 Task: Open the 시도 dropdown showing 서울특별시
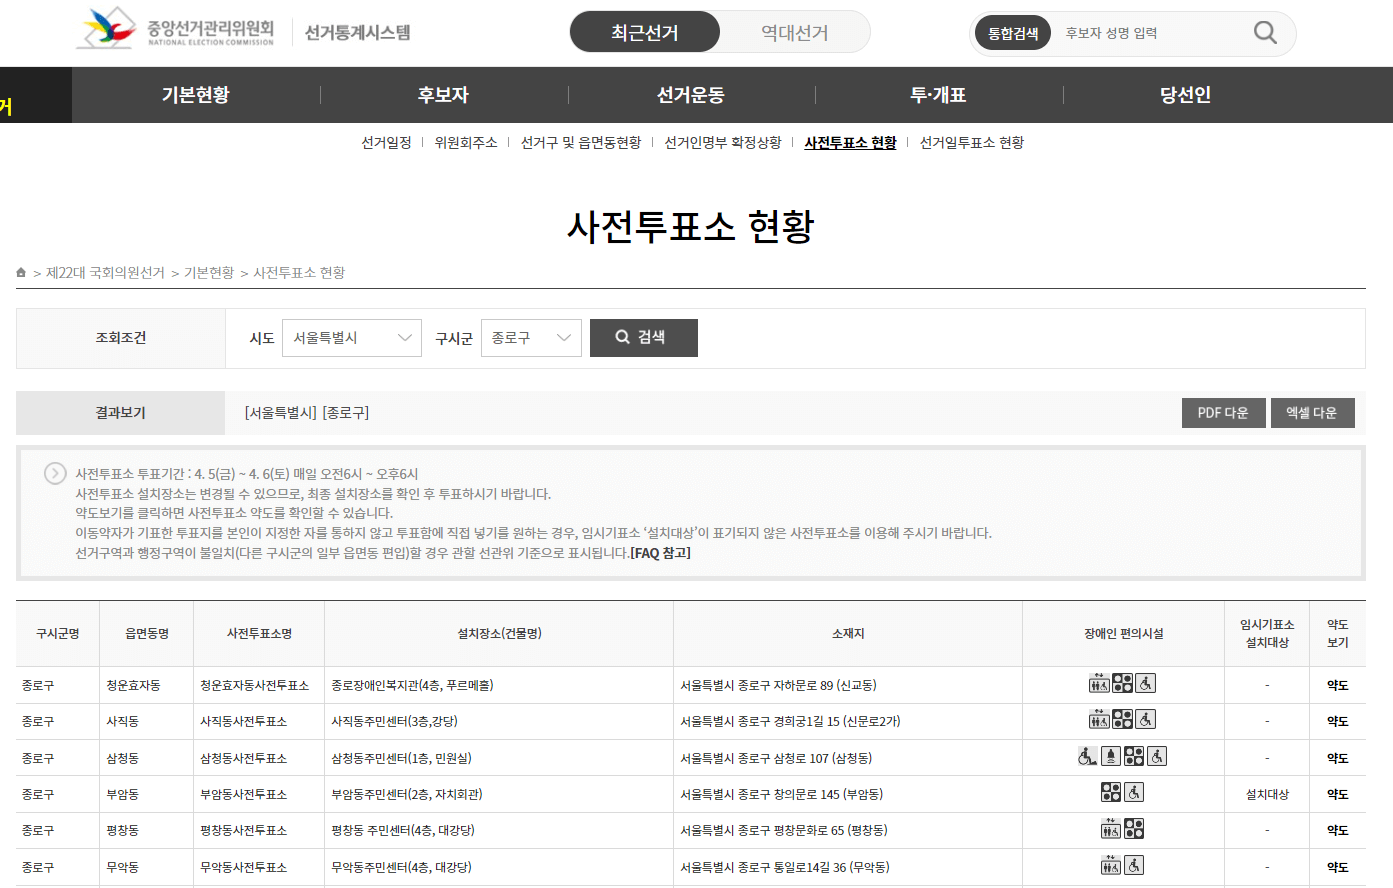tap(351, 337)
